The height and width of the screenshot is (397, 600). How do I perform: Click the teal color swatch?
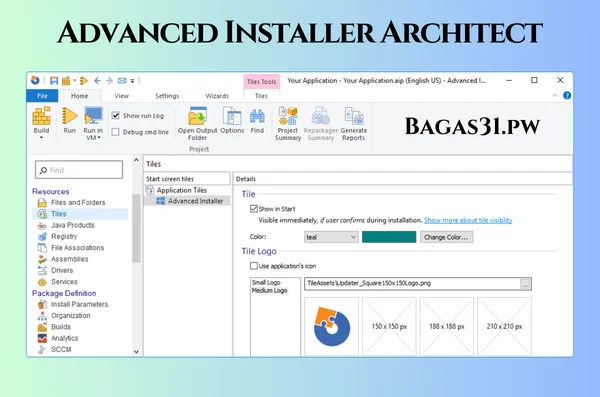[x=389, y=237]
